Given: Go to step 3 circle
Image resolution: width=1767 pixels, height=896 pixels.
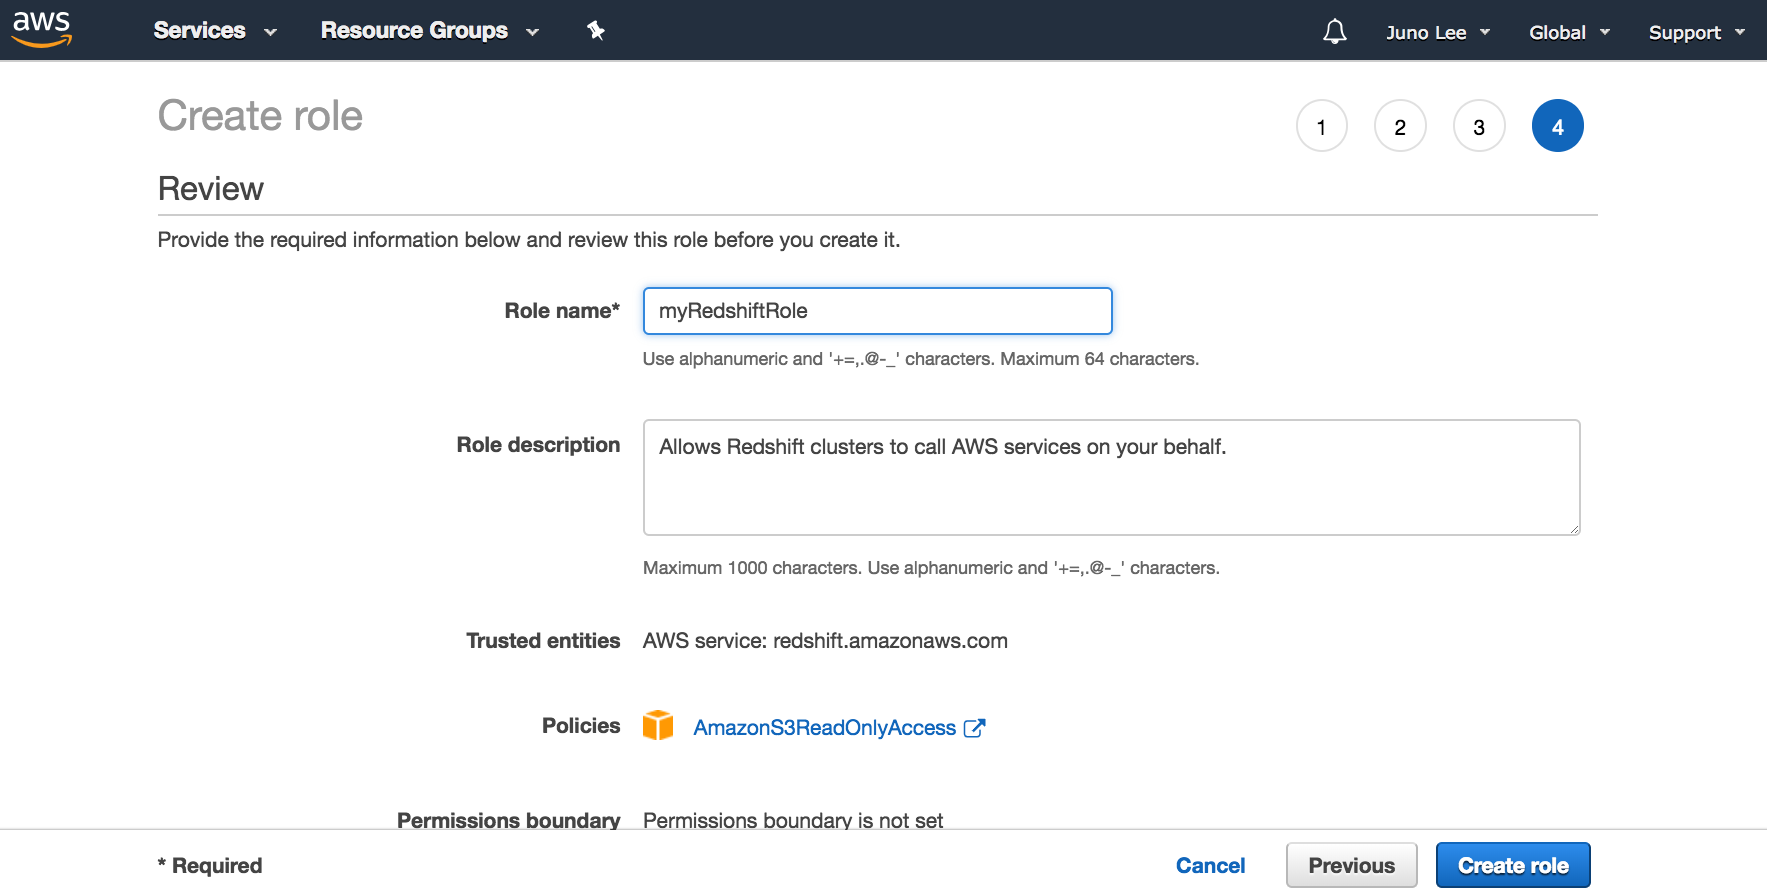Looking at the screenshot, I should click(1479, 127).
